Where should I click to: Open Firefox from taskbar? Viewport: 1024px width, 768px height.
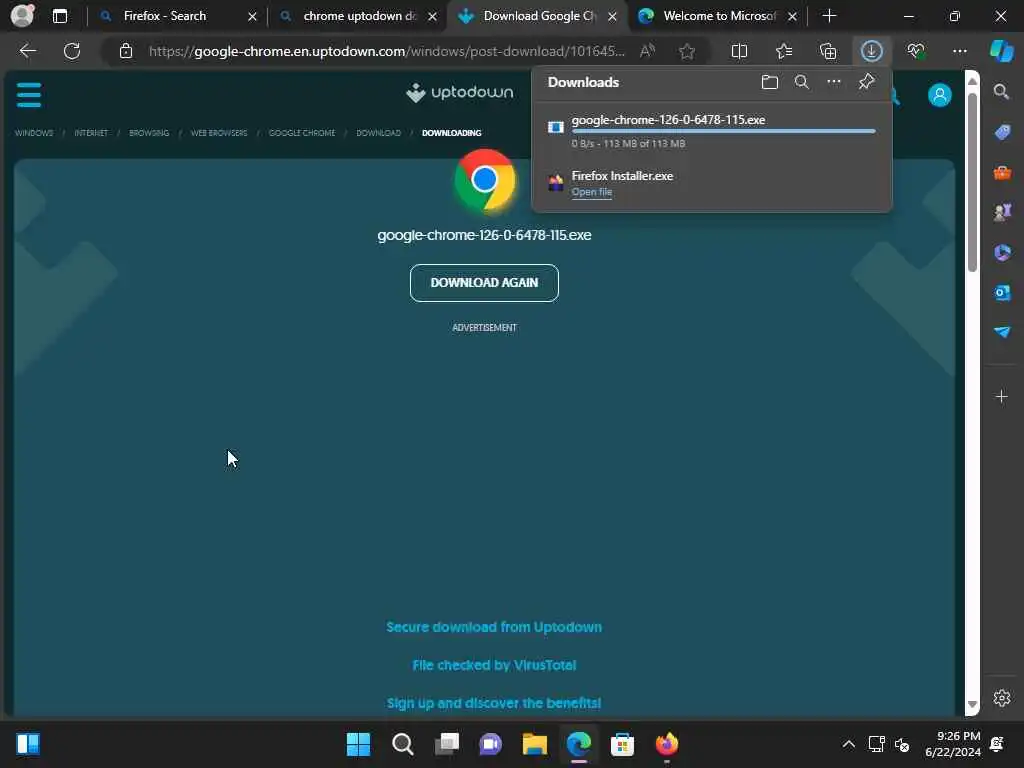click(666, 744)
